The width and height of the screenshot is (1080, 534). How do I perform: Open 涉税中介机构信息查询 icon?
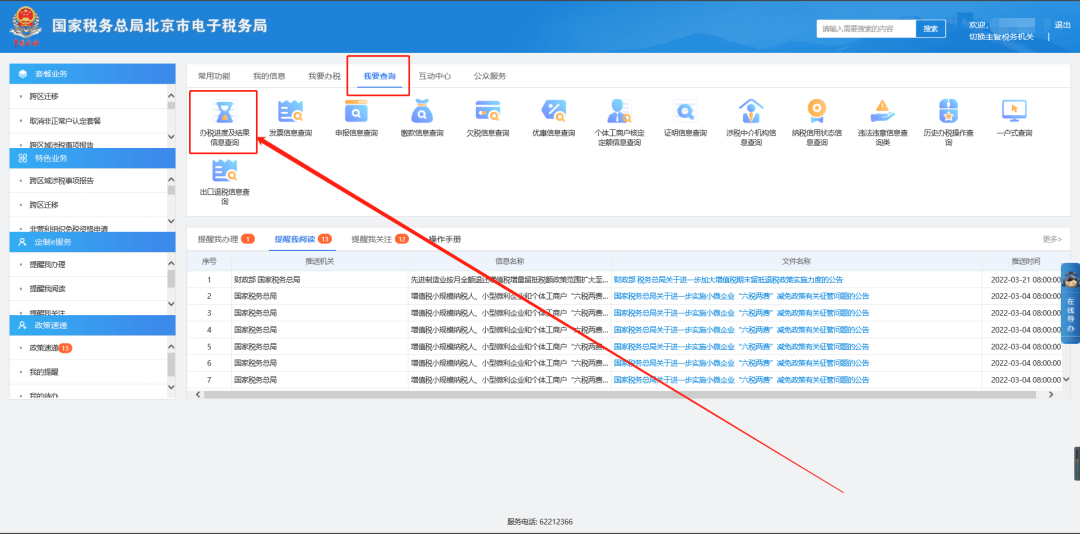751,111
